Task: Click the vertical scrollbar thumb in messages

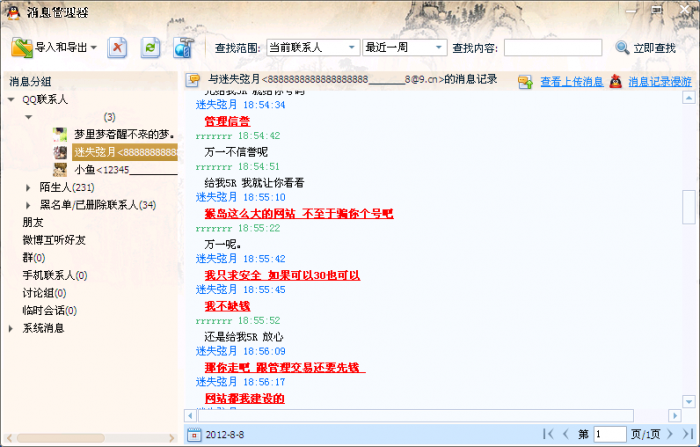Action: click(689, 207)
